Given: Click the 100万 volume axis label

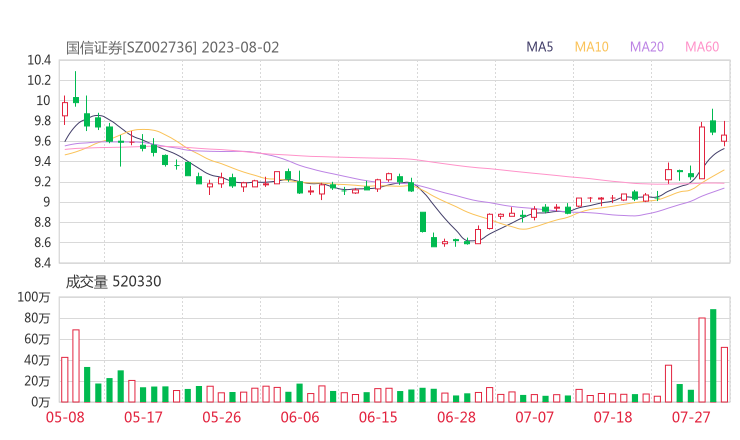Looking at the screenshot, I should pos(34,297).
